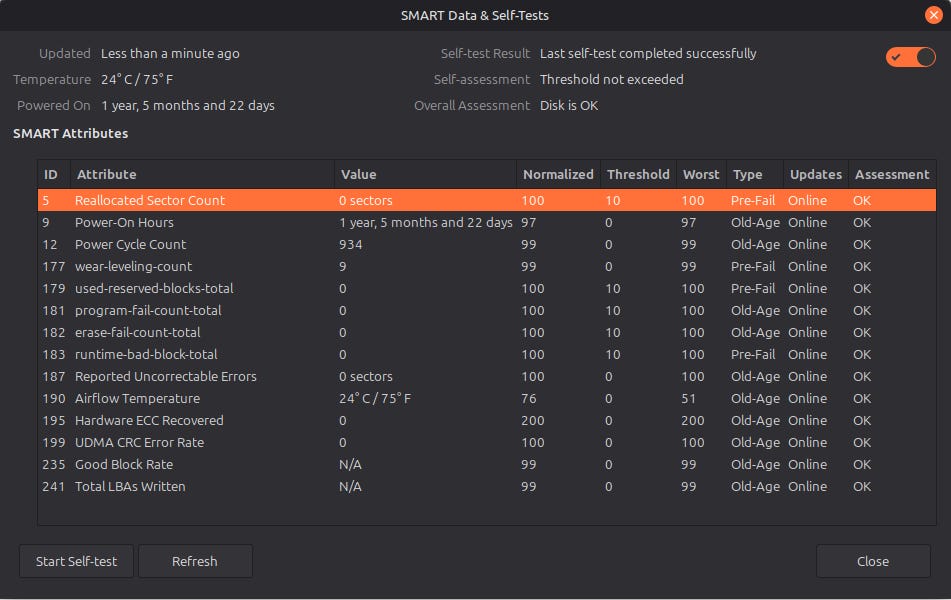
Task: Disable the SMART enabled toggle switch
Action: (x=910, y=57)
